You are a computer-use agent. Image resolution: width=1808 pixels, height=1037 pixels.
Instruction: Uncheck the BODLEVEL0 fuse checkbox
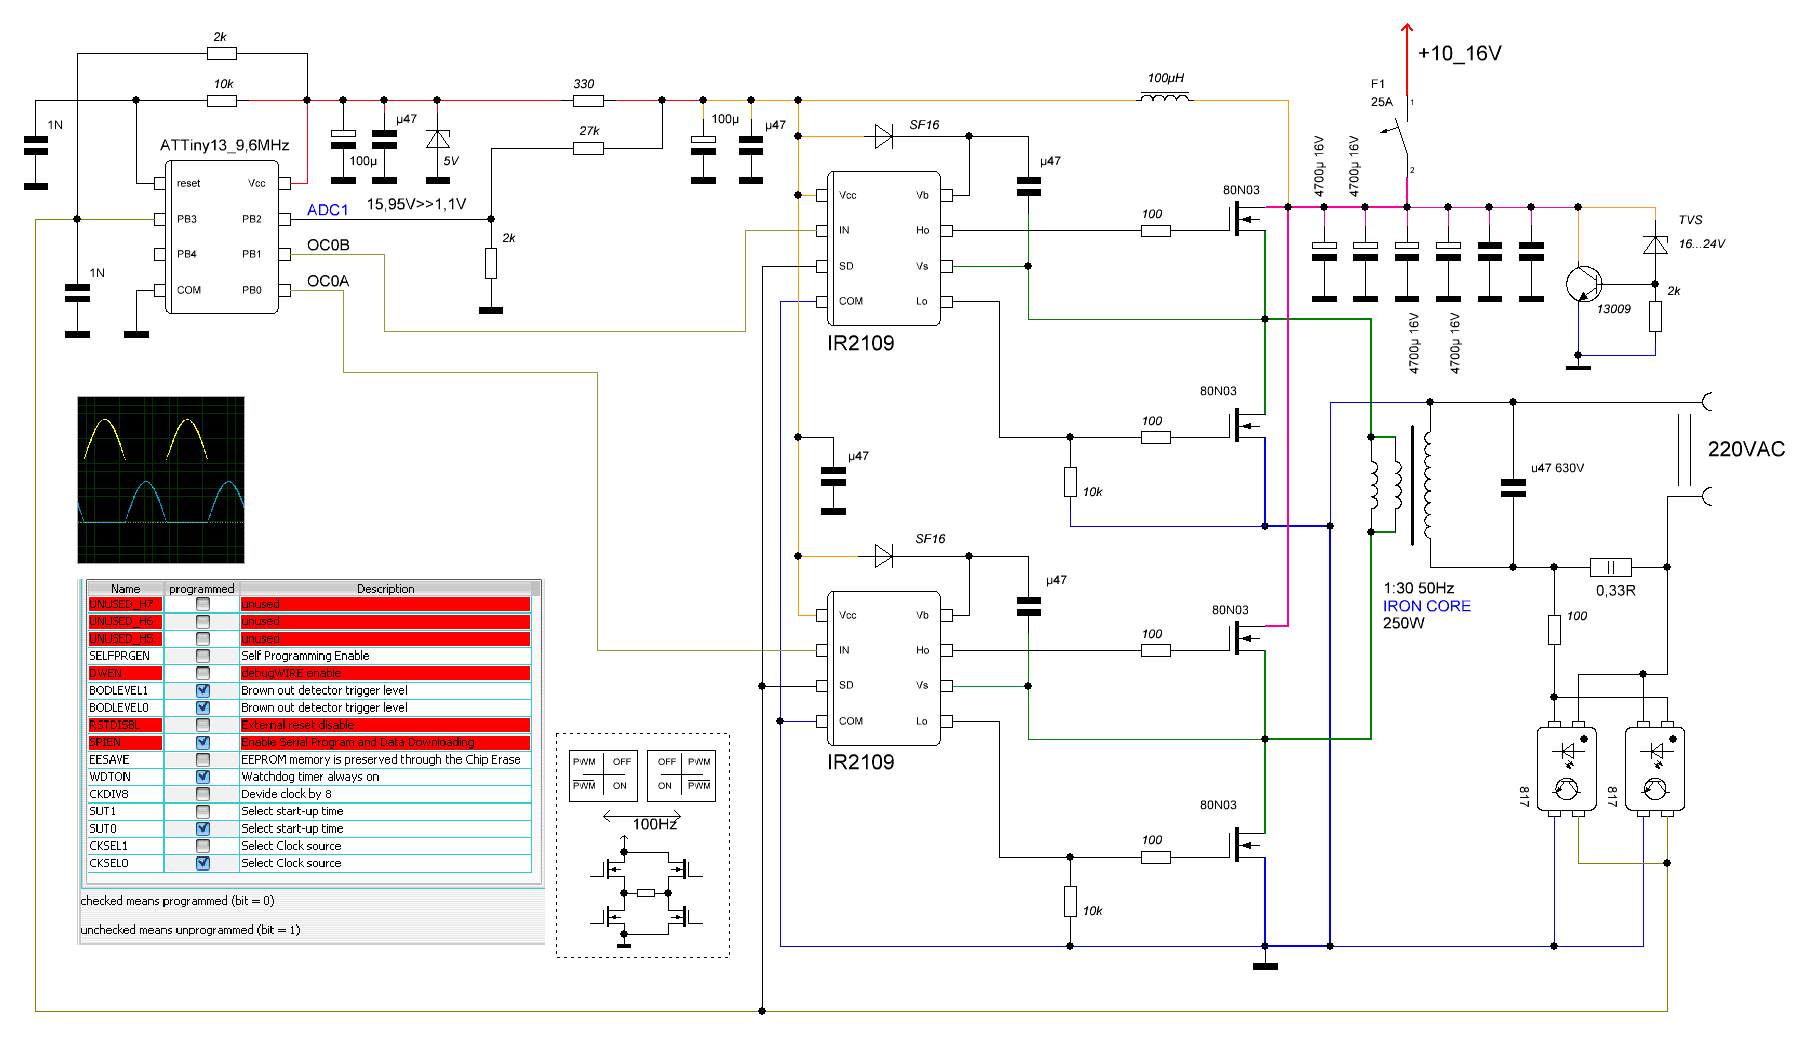[203, 707]
